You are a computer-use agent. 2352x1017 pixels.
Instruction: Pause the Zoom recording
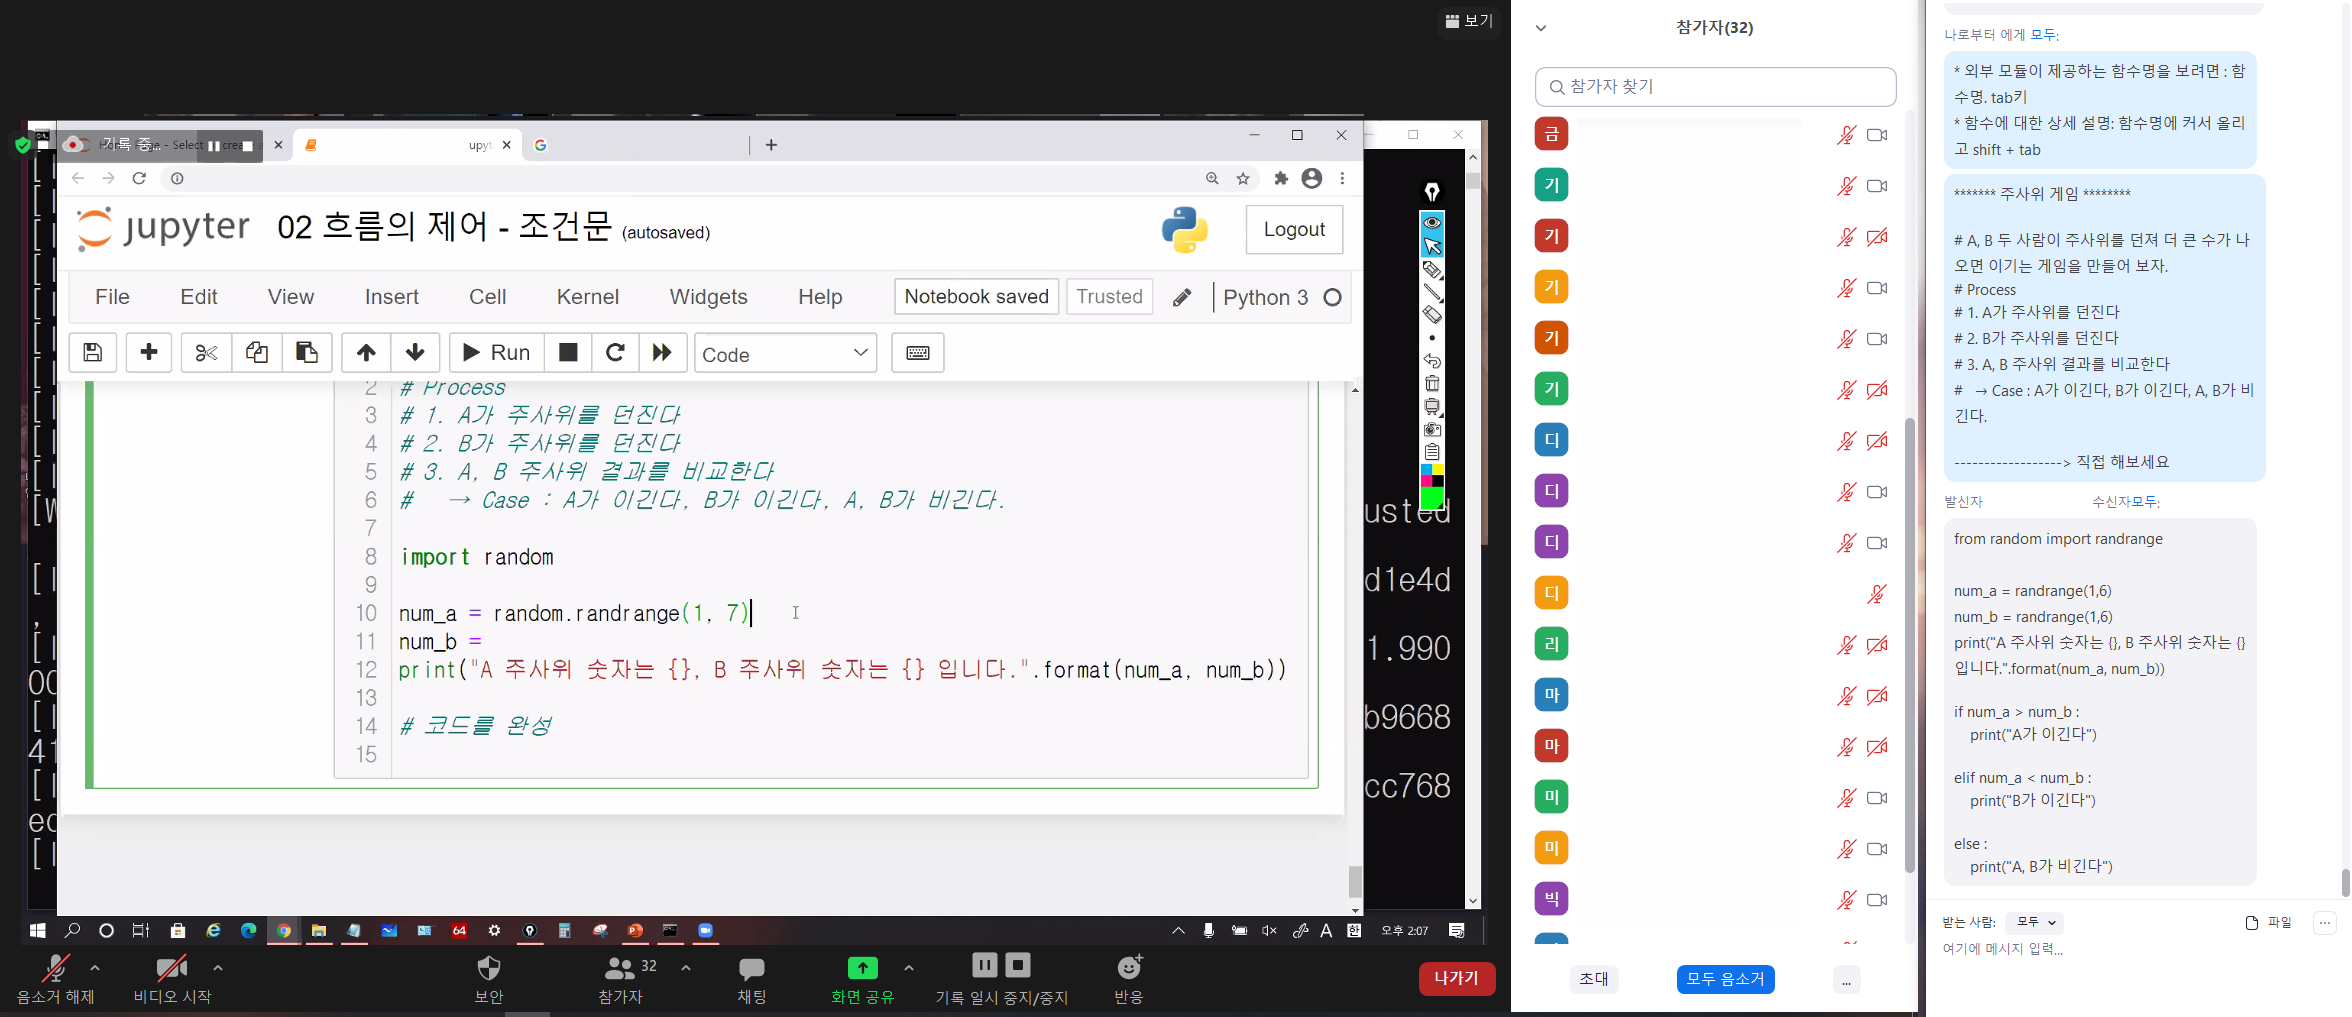pos(984,965)
